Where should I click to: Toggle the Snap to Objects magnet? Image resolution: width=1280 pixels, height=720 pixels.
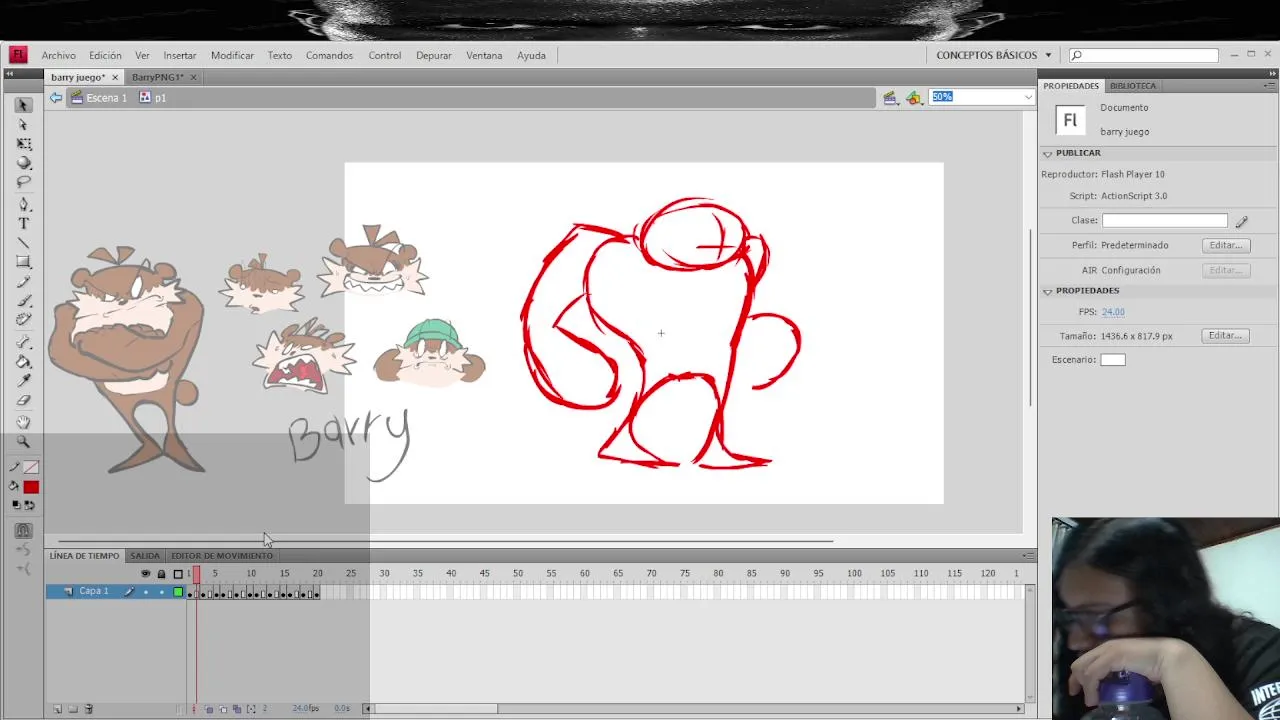click(23, 531)
